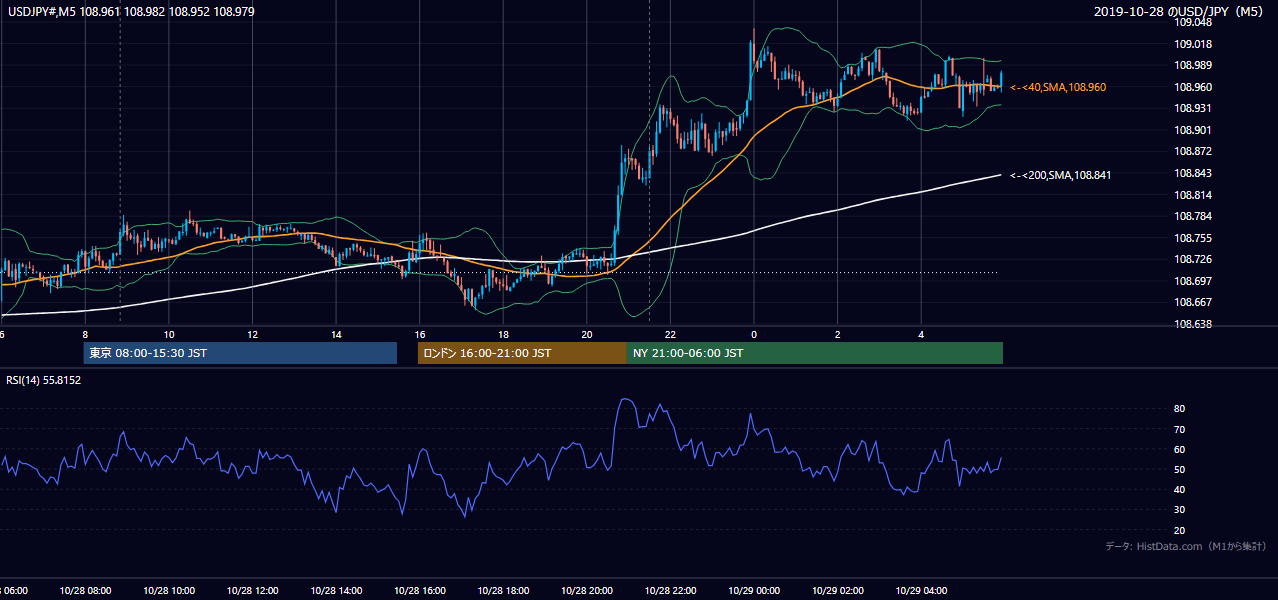The width and height of the screenshot is (1278, 600).
Task: Click the RSI 30 level label
Action: [1179, 510]
